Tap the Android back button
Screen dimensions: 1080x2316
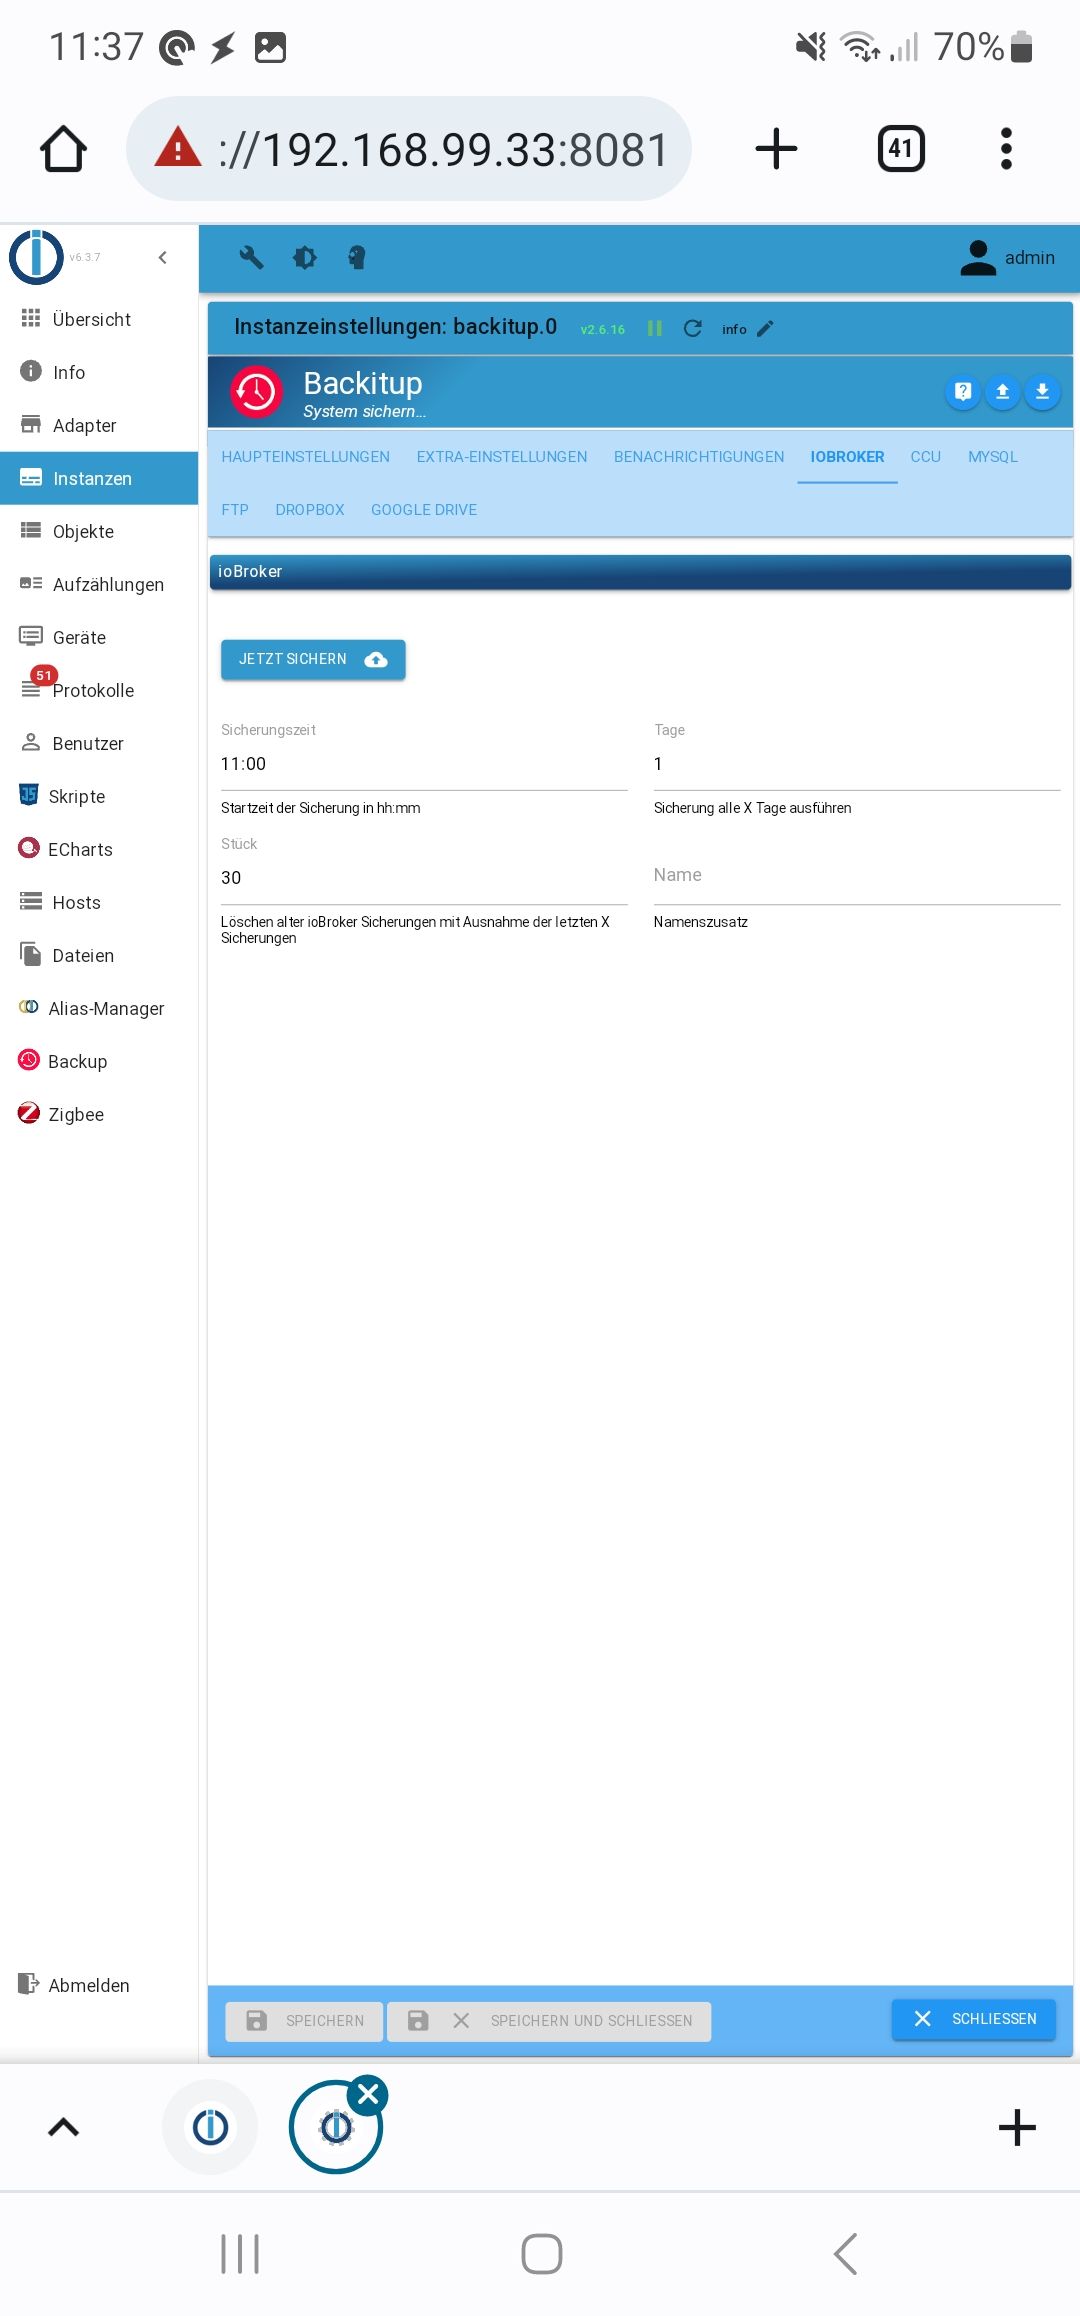[846, 2254]
